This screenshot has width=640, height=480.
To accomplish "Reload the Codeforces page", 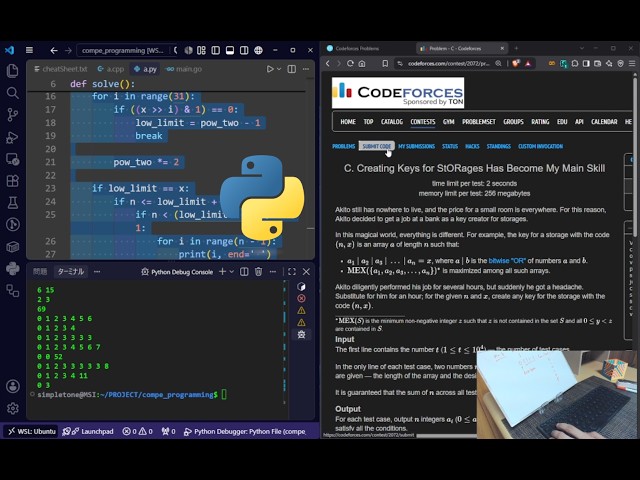I will 350,64.
